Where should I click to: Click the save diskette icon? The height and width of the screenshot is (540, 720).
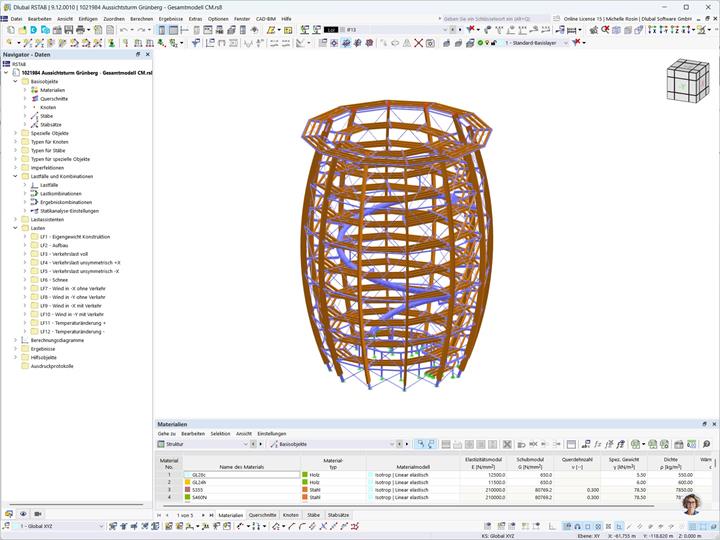pos(68,30)
